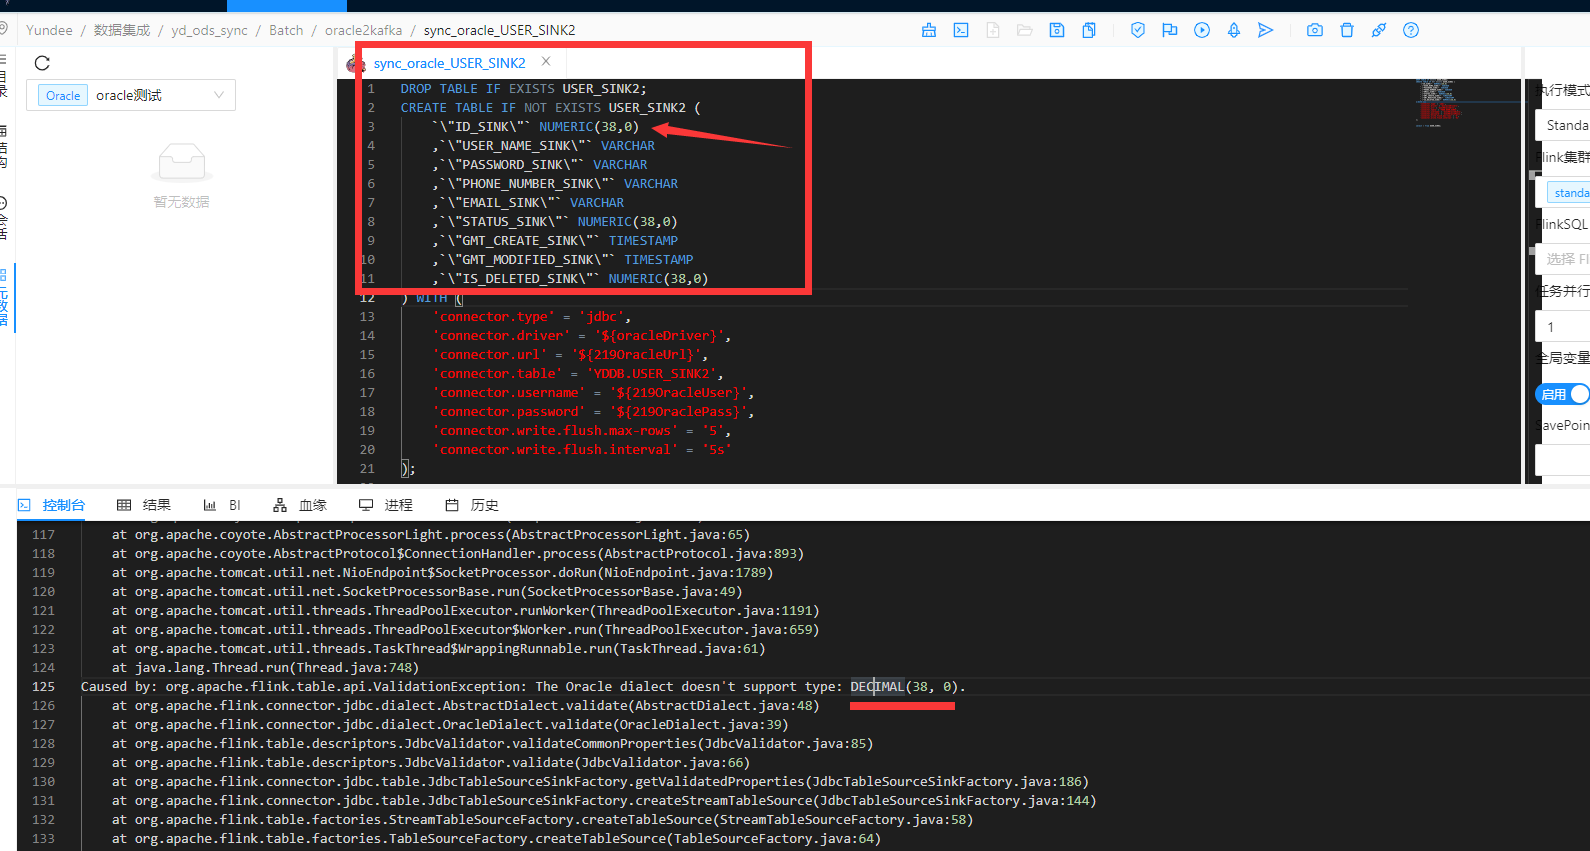Image resolution: width=1590 pixels, height=851 pixels.
Task: Click CREATE TABLE statement on line 2
Action: click(x=551, y=108)
